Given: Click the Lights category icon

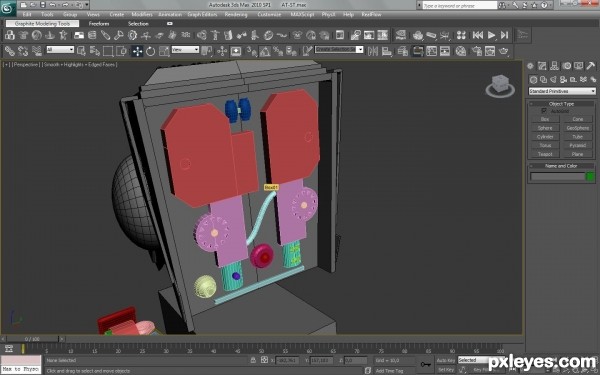Looking at the screenshot, I should coord(553,79).
